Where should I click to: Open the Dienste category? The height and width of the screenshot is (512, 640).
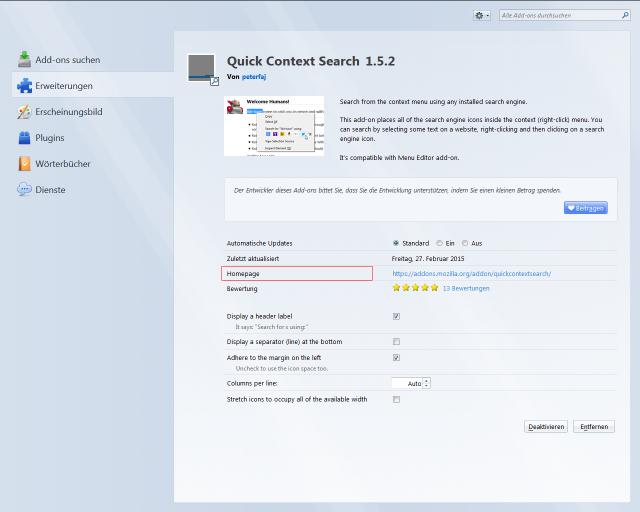(x=93, y=190)
